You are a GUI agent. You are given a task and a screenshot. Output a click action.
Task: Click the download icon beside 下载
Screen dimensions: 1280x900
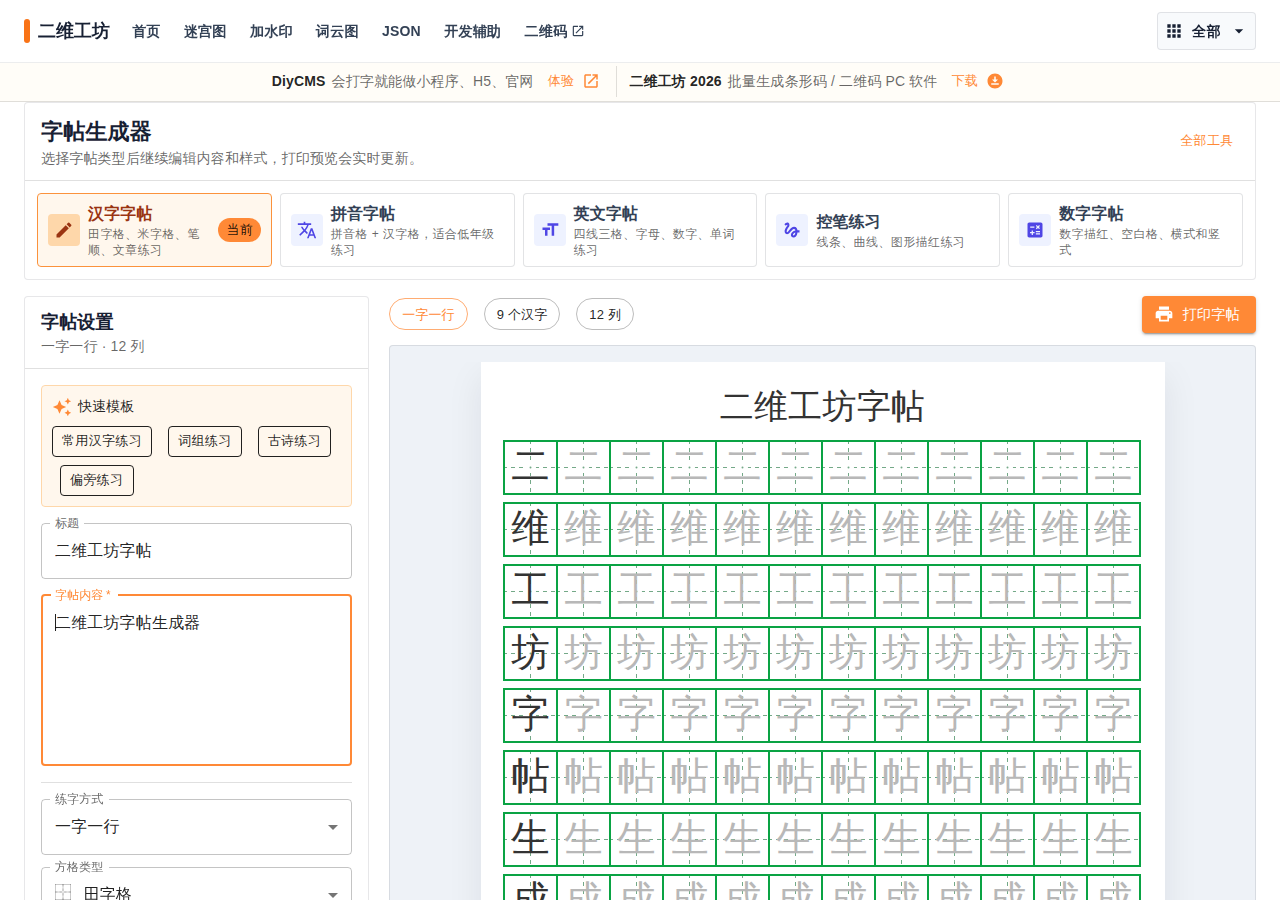point(995,81)
